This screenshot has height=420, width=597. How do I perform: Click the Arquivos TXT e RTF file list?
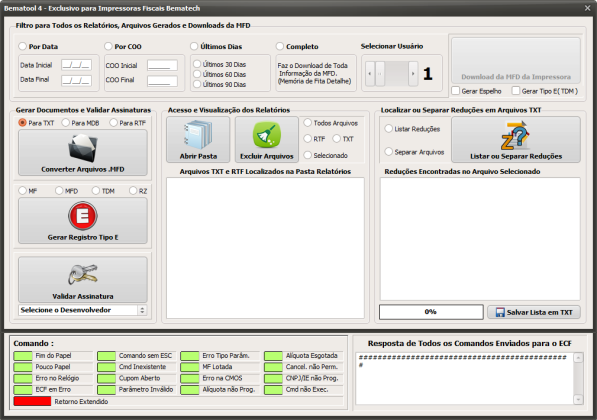coord(265,248)
